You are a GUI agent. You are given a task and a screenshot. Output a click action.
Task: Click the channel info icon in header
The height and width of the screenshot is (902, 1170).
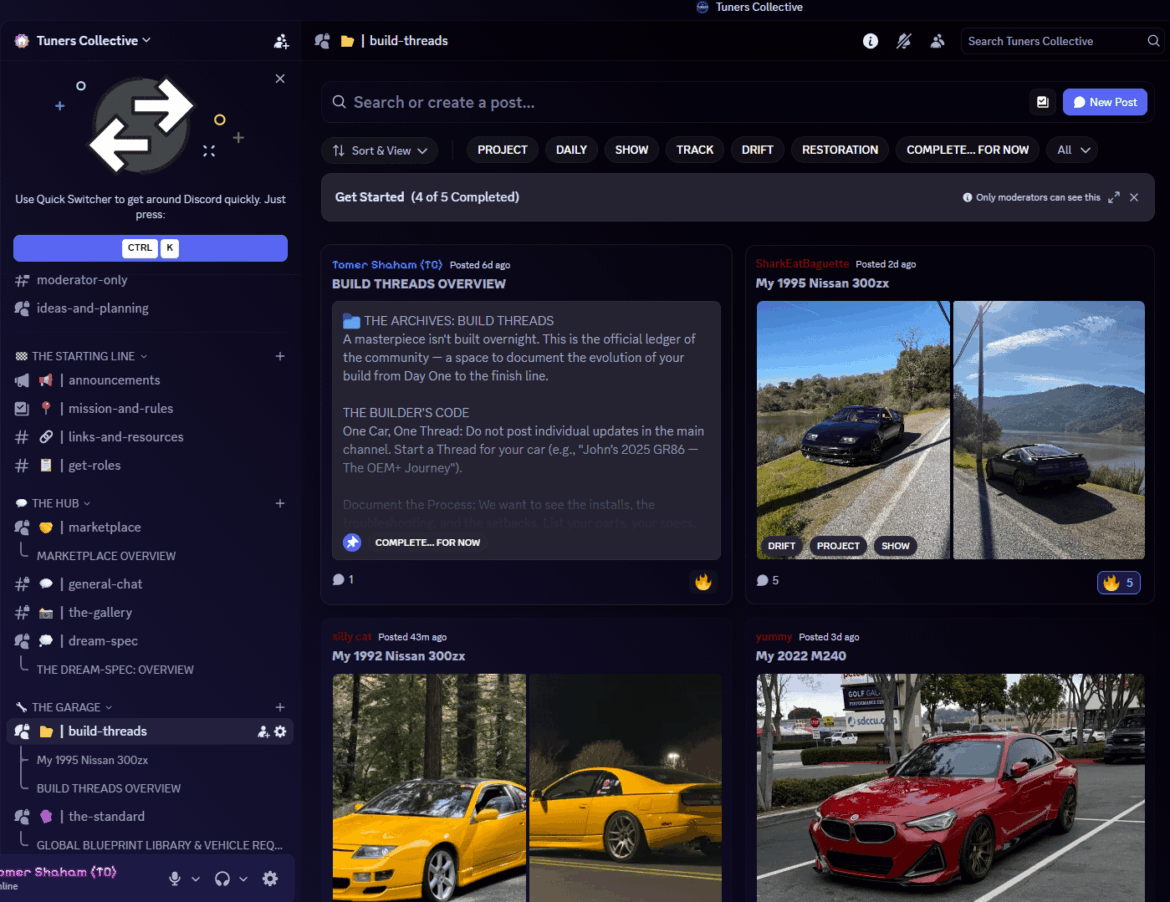870,41
